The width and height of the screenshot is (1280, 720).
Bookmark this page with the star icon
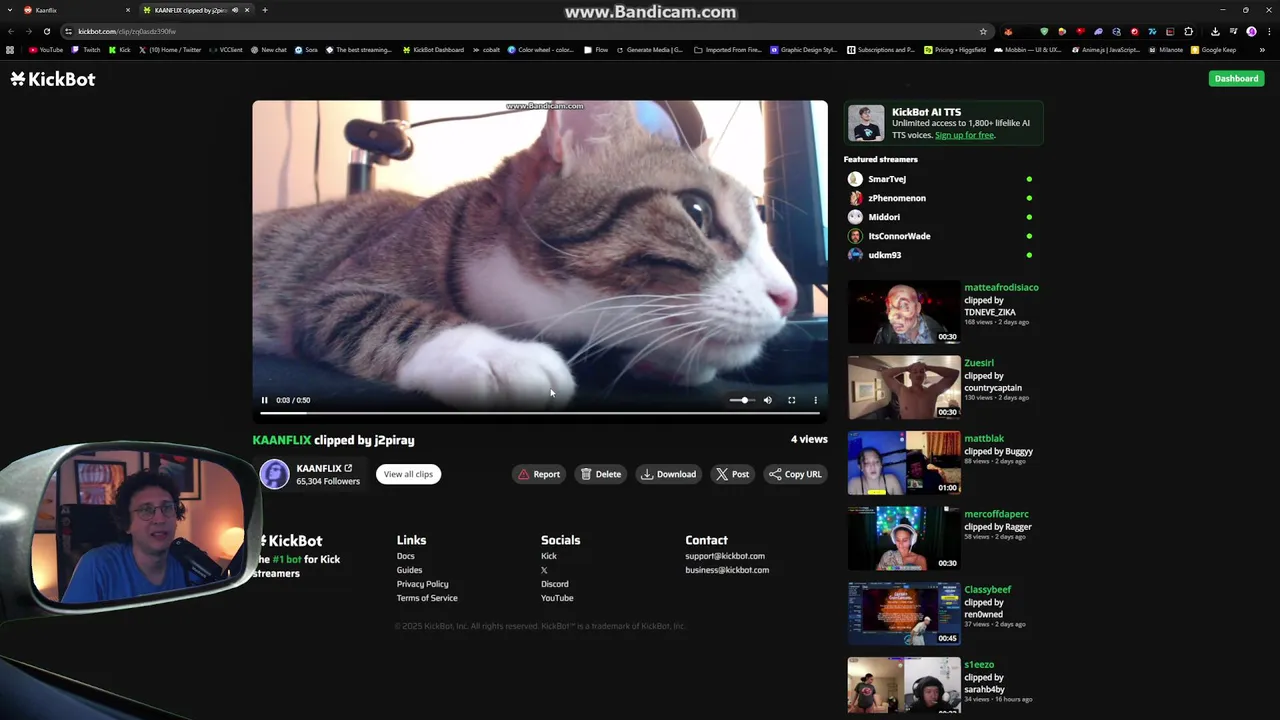[x=983, y=31]
